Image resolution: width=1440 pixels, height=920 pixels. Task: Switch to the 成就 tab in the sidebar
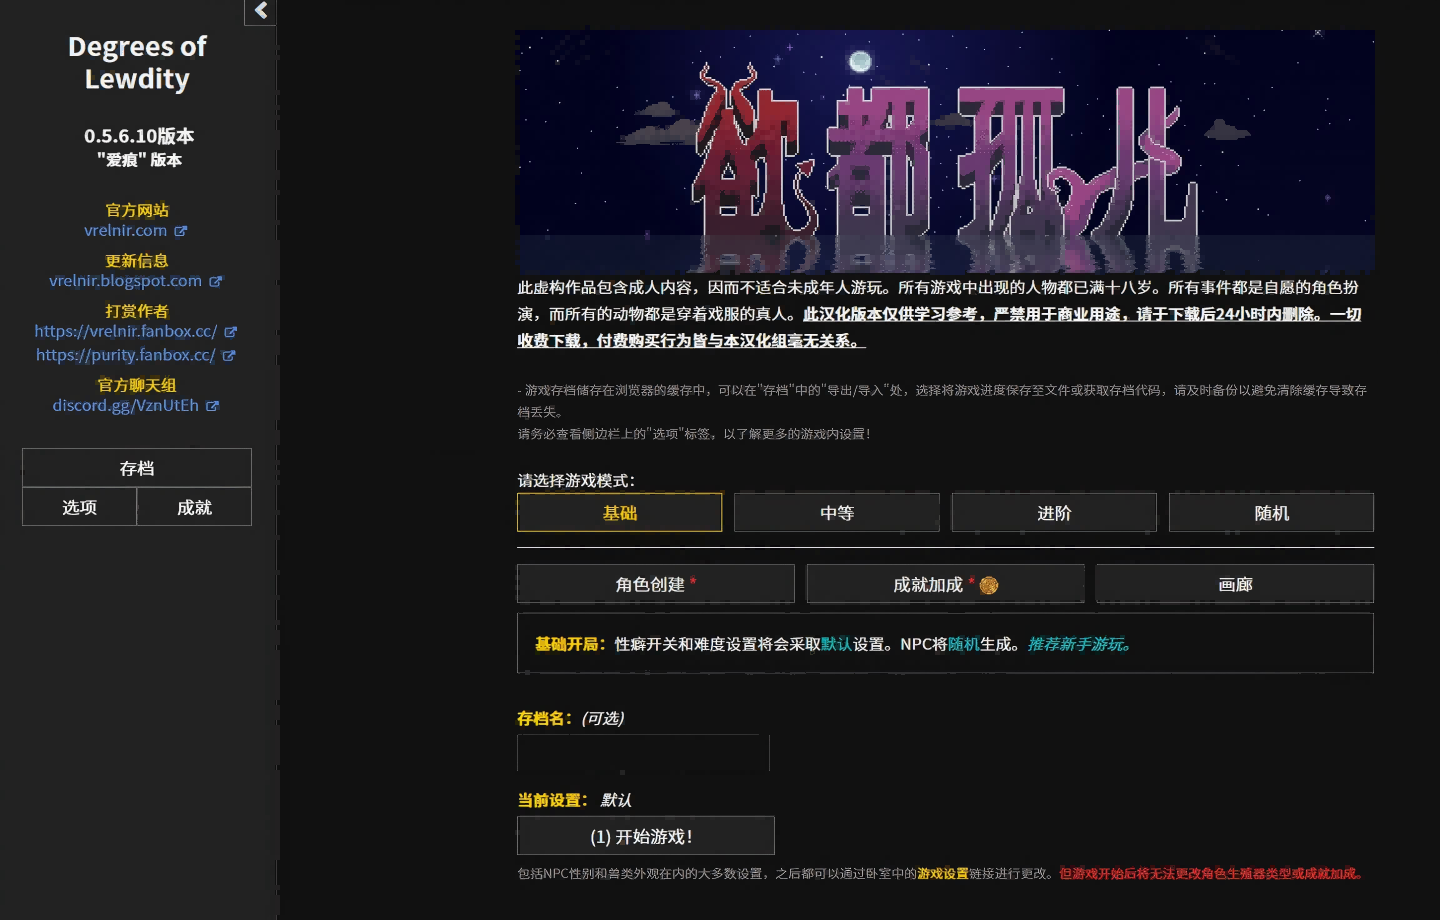(x=194, y=507)
